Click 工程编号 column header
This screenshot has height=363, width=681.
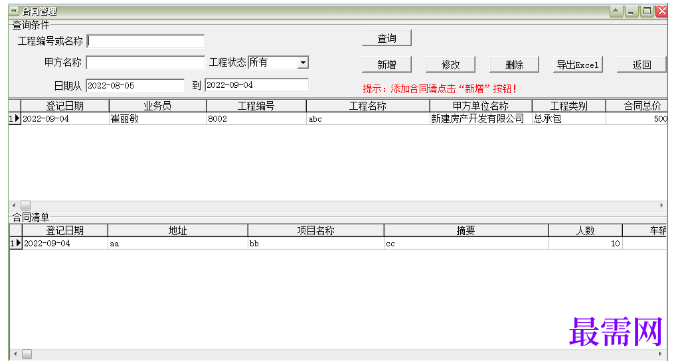(256, 106)
